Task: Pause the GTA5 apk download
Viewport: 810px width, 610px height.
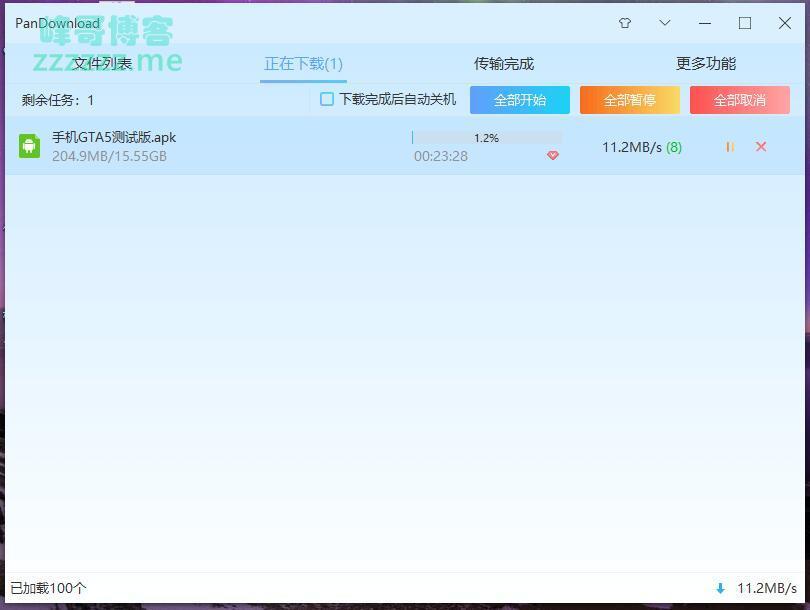Action: [x=730, y=147]
